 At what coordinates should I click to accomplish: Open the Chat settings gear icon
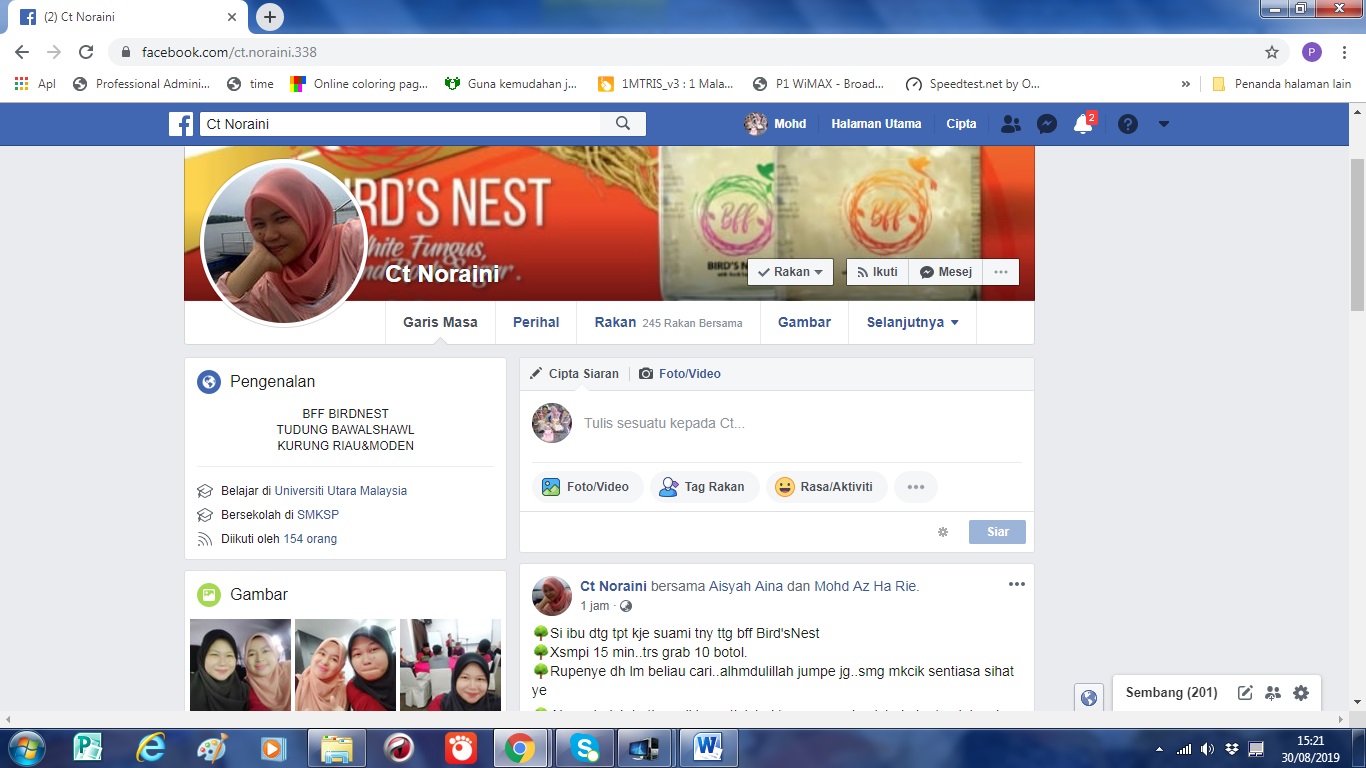point(1300,692)
